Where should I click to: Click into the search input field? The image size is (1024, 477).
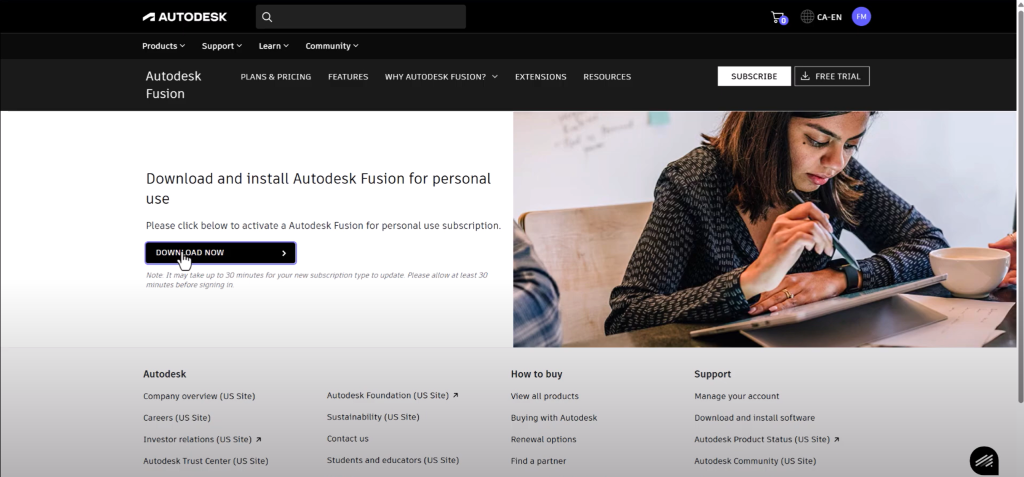pyautogui.click(x=370, y=17)
